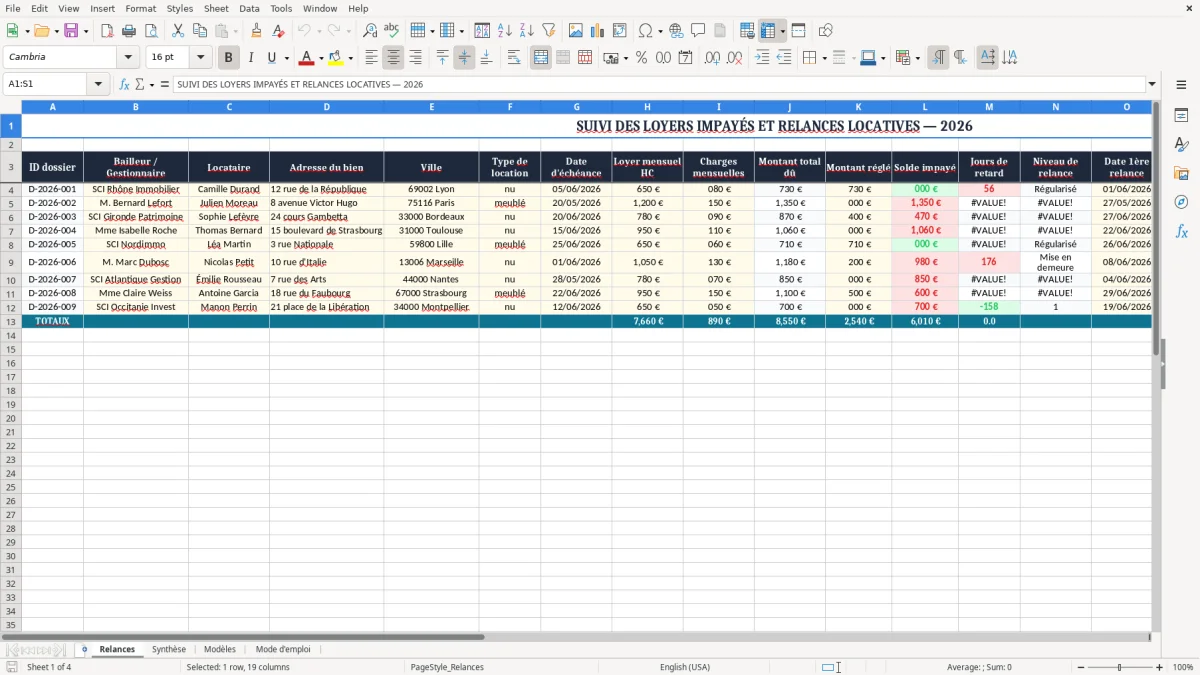
Task: Toggle Center Horizontally alignment
Action: click(x=393, y=58)
